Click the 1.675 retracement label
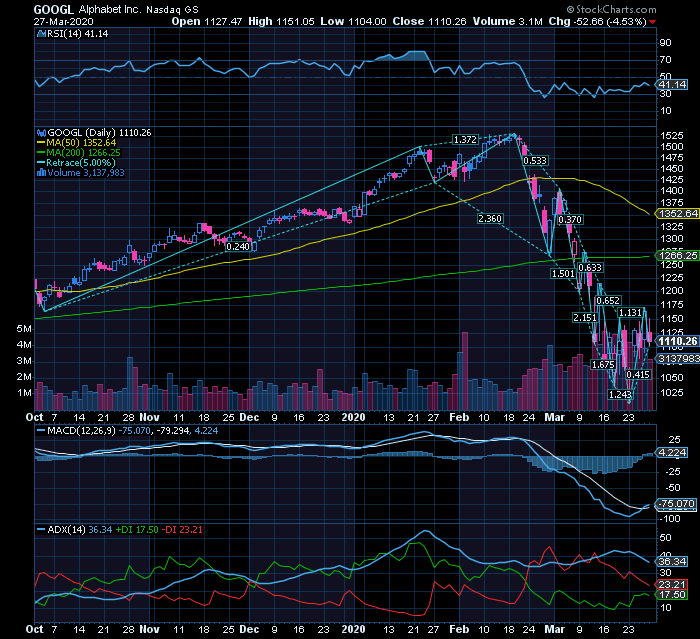700x639 pixels. [x=603, y=365]
